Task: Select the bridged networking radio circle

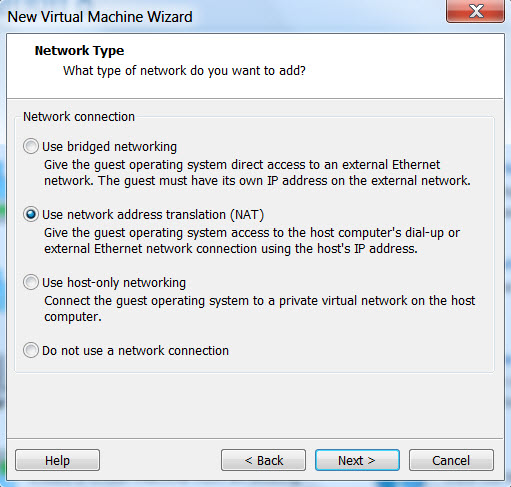Action: (x=31, y=146)
